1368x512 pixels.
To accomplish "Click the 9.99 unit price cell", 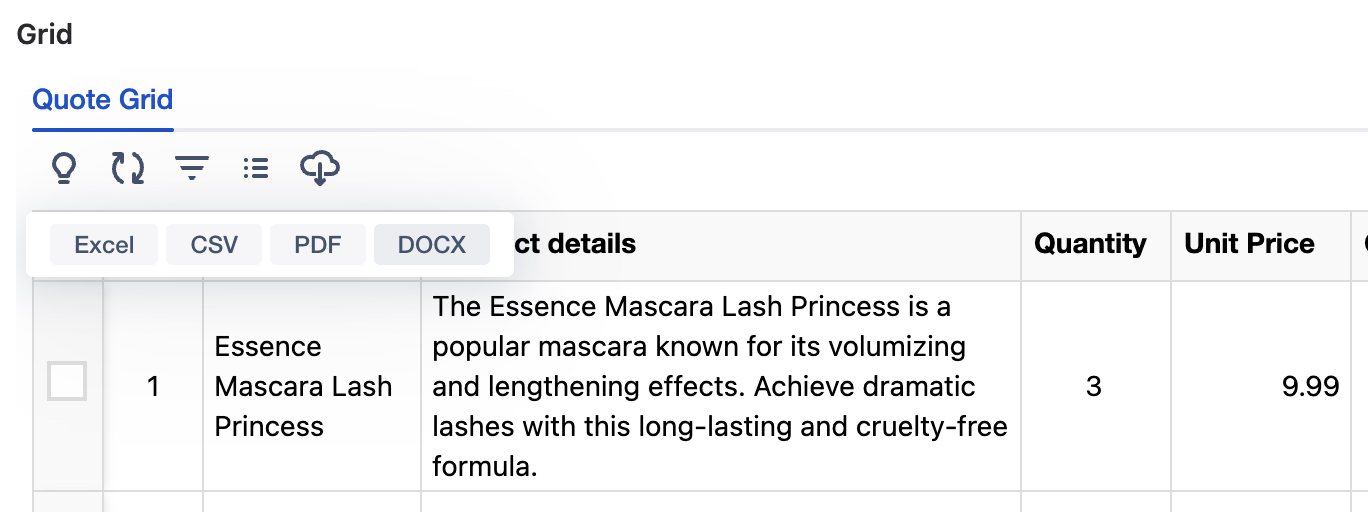I will pos(1261,386).
